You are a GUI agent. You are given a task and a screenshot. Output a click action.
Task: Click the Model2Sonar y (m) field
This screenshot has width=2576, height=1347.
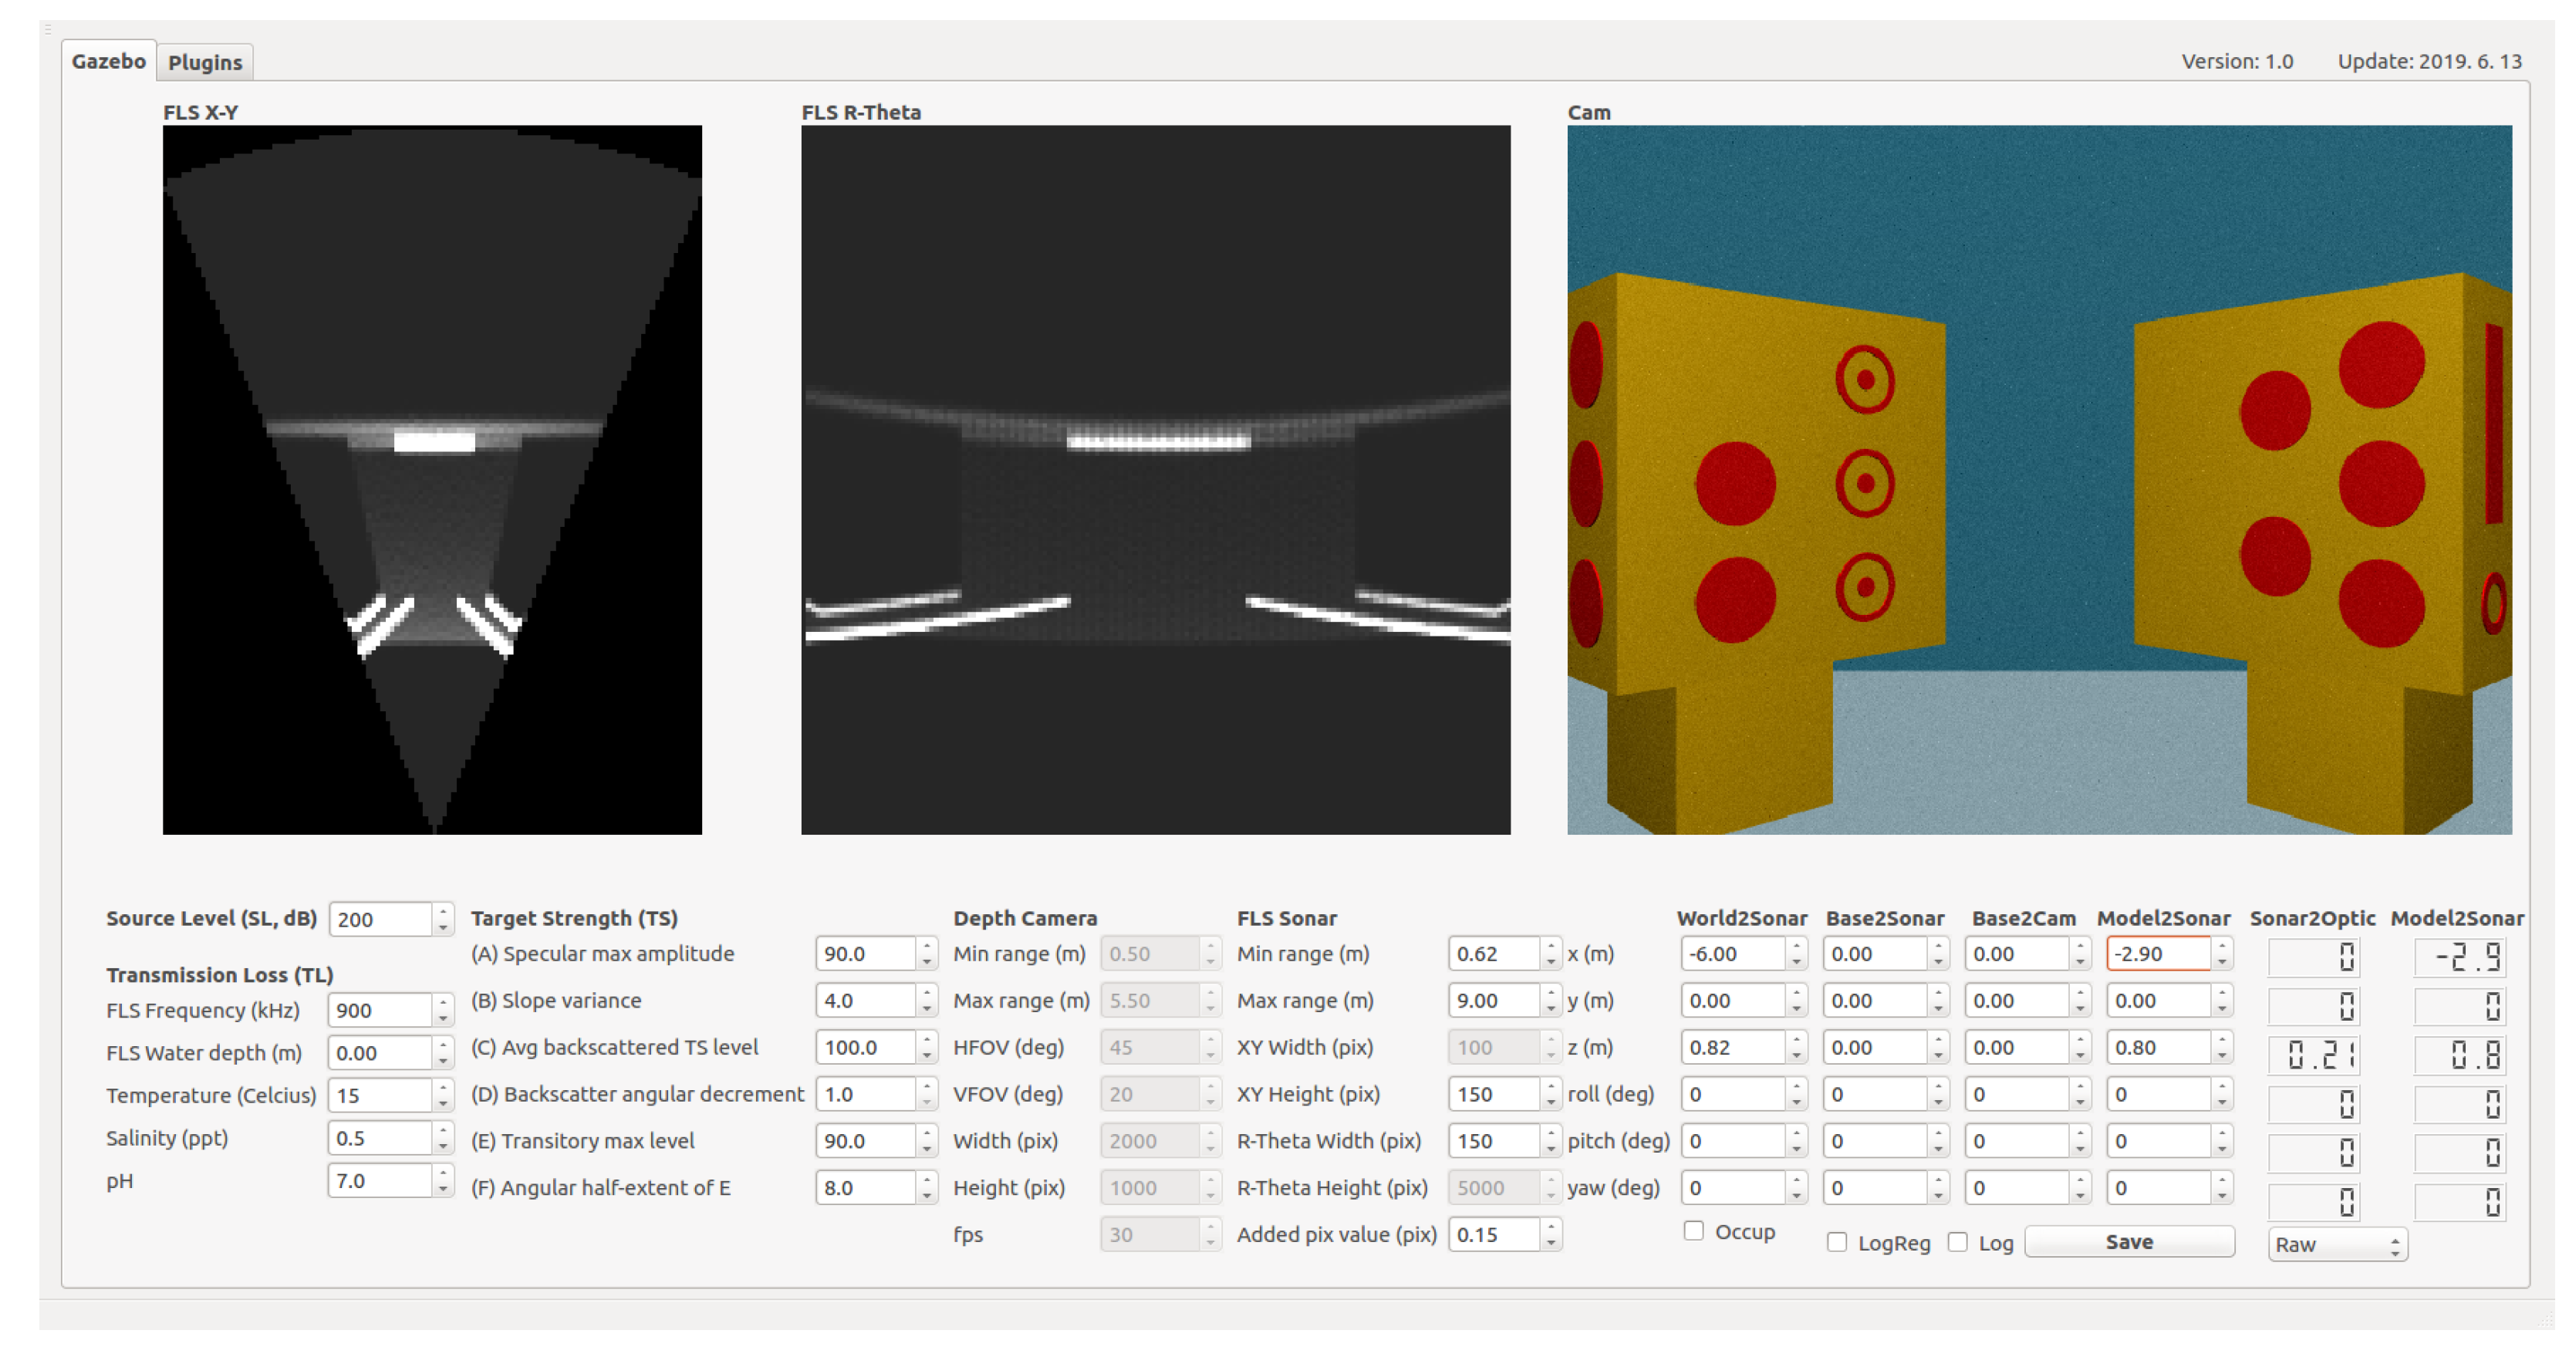[x=2160, y=1001]
